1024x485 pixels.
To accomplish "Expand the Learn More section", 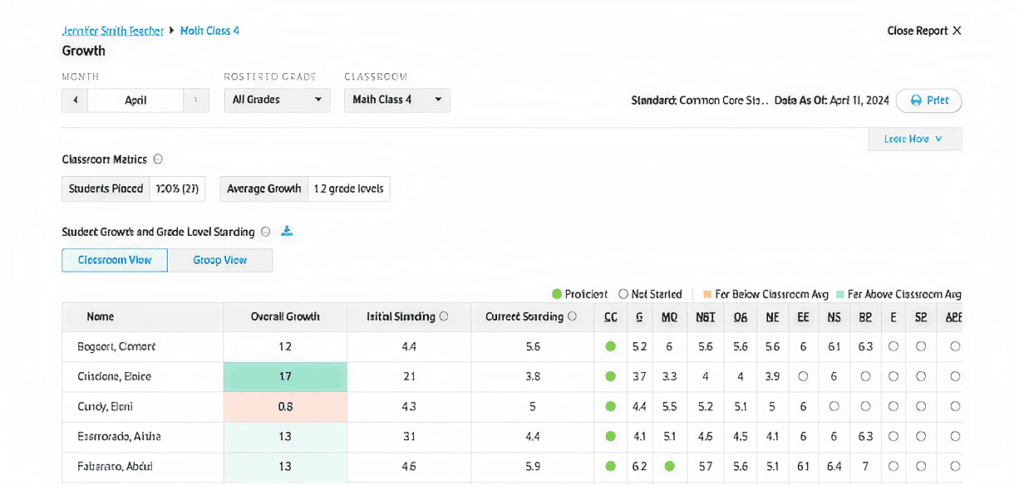I will click(x=914, y=139).
